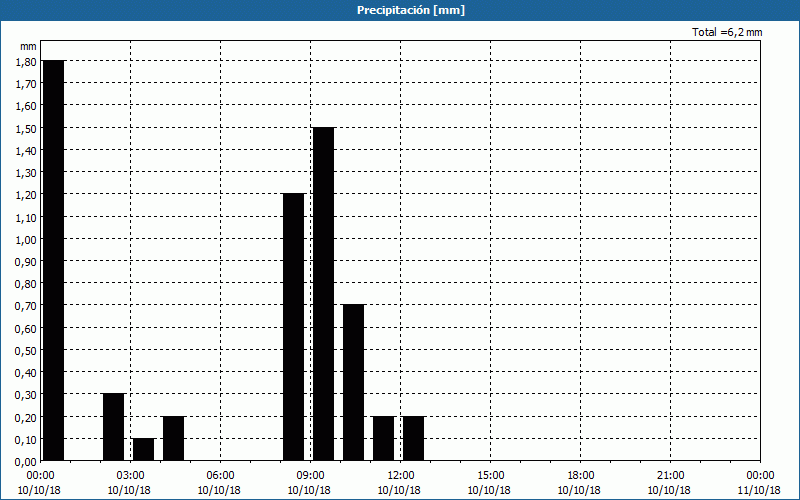Click the 'mm' unit label above y-axis
Viewport: 800px width, 500px height.
[29, 47]
